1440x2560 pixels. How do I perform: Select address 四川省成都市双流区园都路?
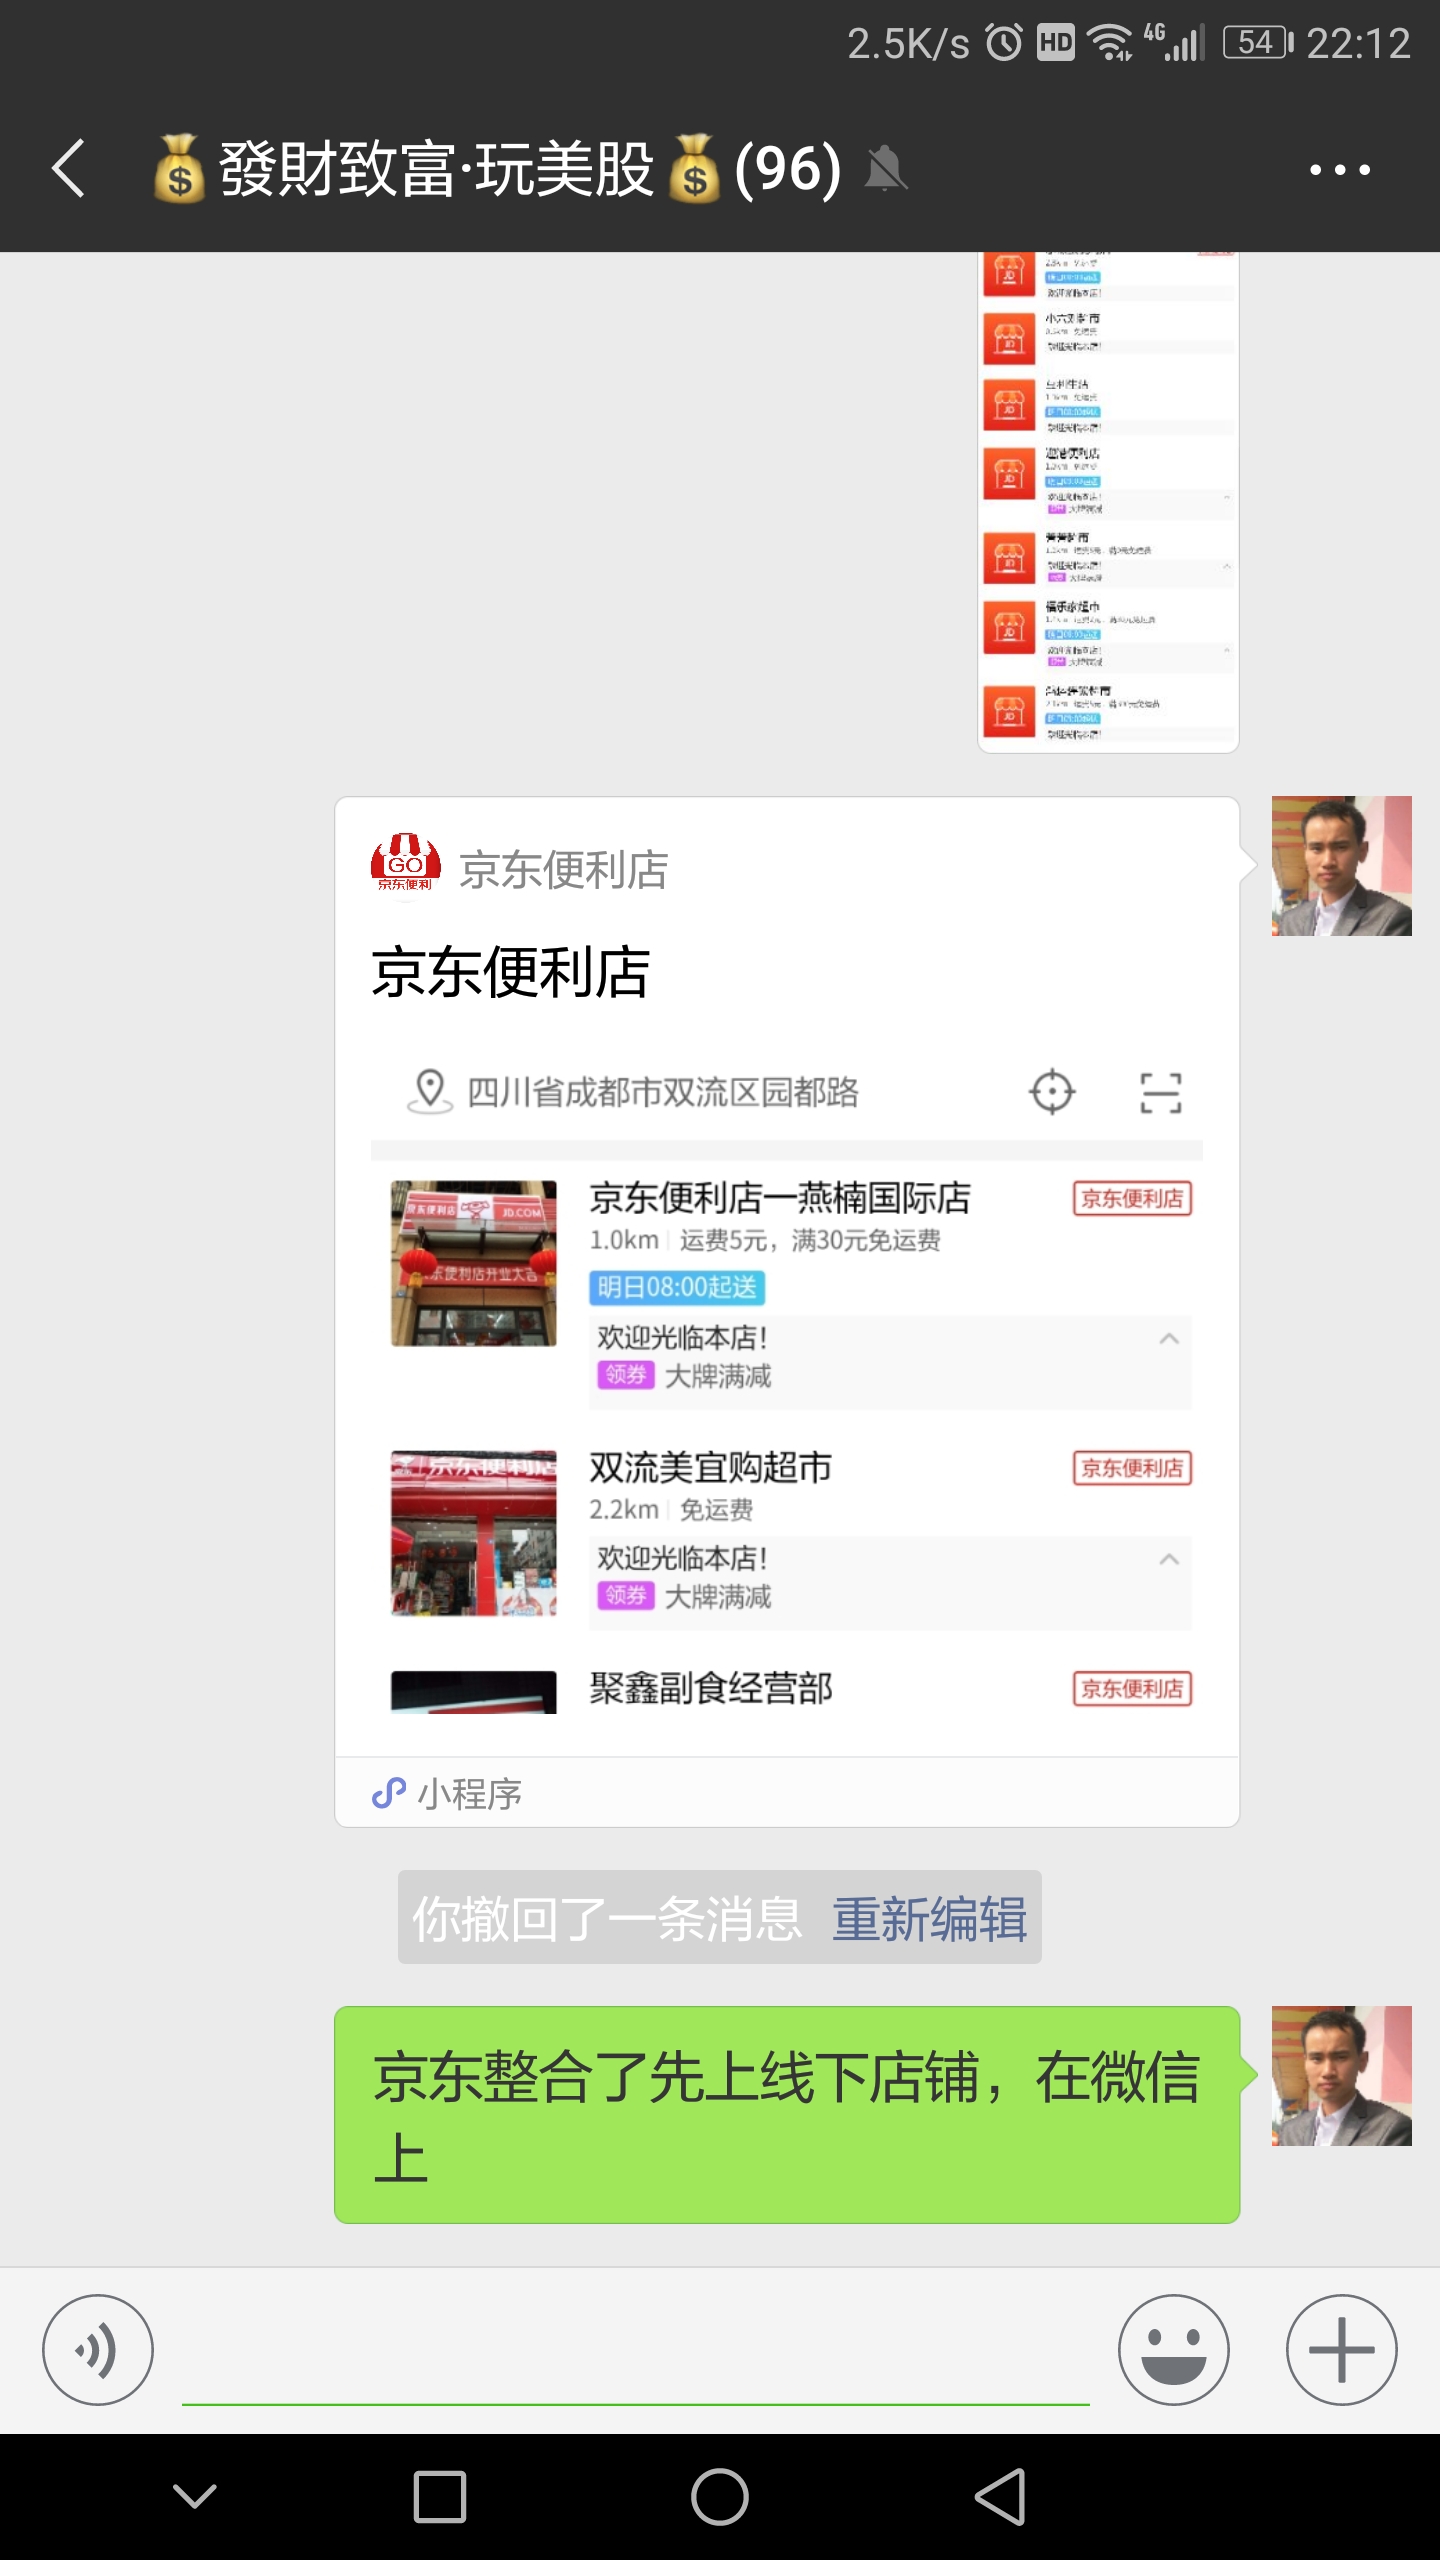click(663, 1093)
